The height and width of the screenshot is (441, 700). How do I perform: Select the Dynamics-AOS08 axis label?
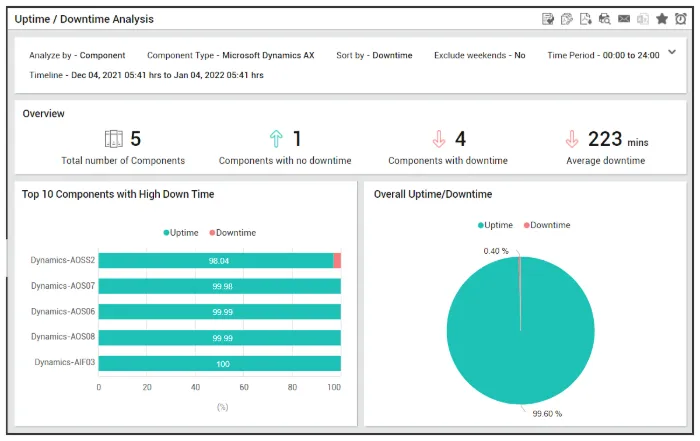click(x=63, y=337)
